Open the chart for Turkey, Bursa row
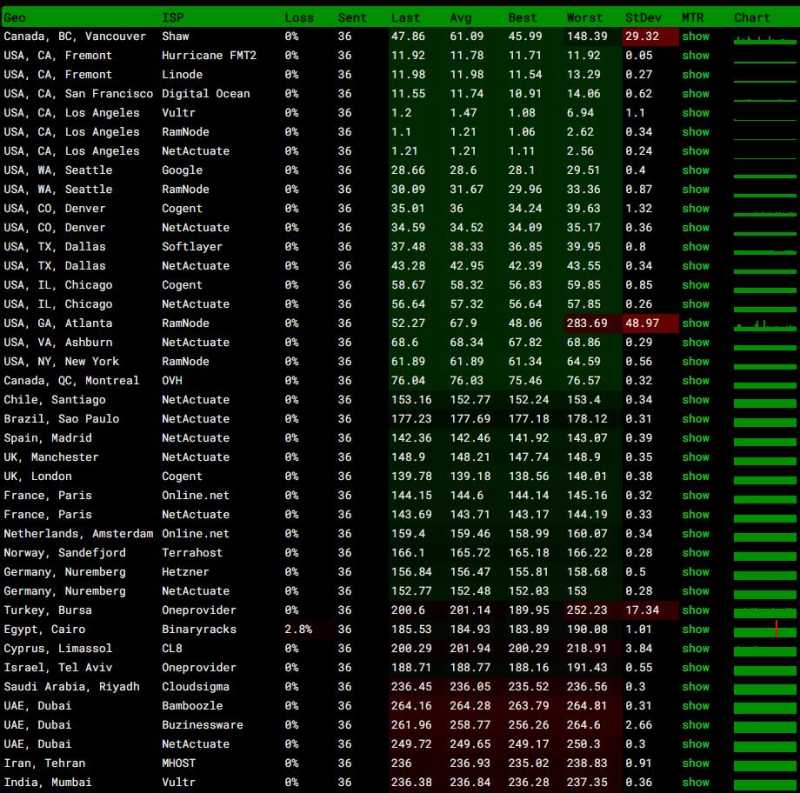This screenshot has width=800, height=793. pos(765,612)
